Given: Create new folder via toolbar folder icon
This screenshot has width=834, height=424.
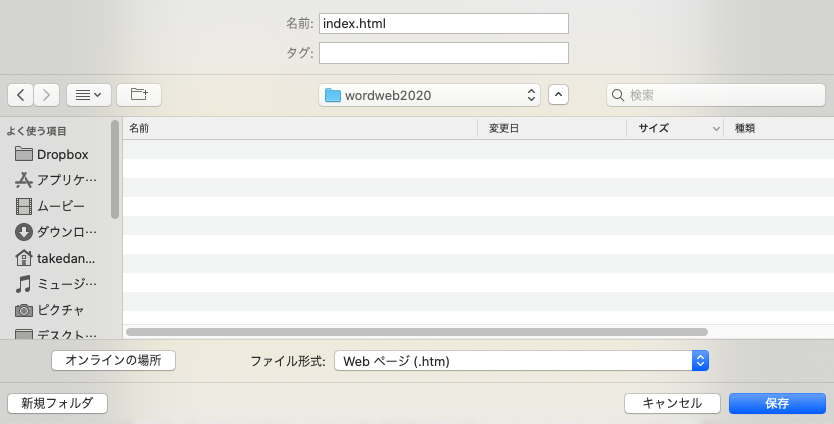Looking at the screenshot, I should [139, 95].
